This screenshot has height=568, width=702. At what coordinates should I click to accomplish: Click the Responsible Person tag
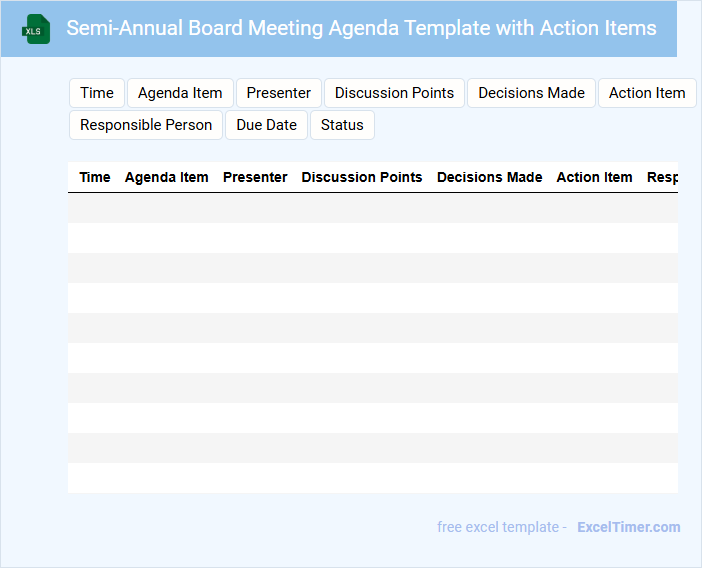[146, 125]
